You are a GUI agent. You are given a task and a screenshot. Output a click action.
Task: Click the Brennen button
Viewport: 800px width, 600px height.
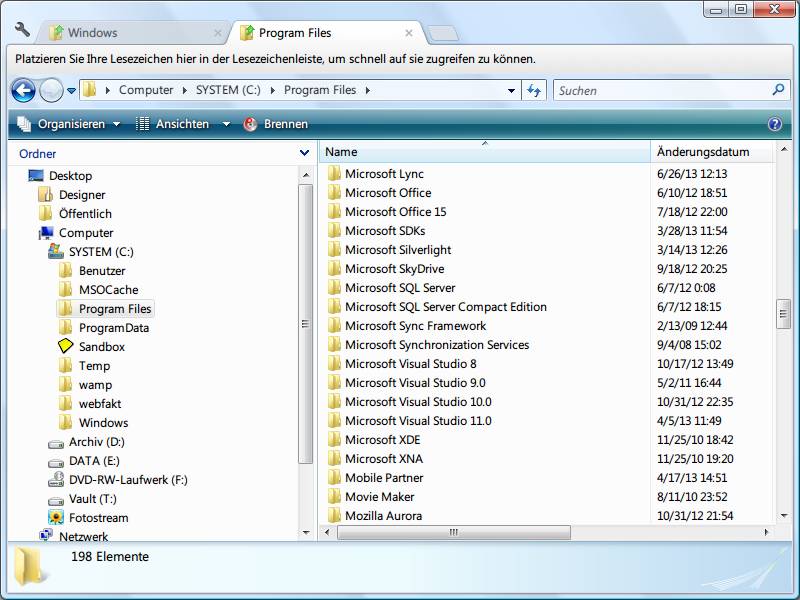[276, 124]
